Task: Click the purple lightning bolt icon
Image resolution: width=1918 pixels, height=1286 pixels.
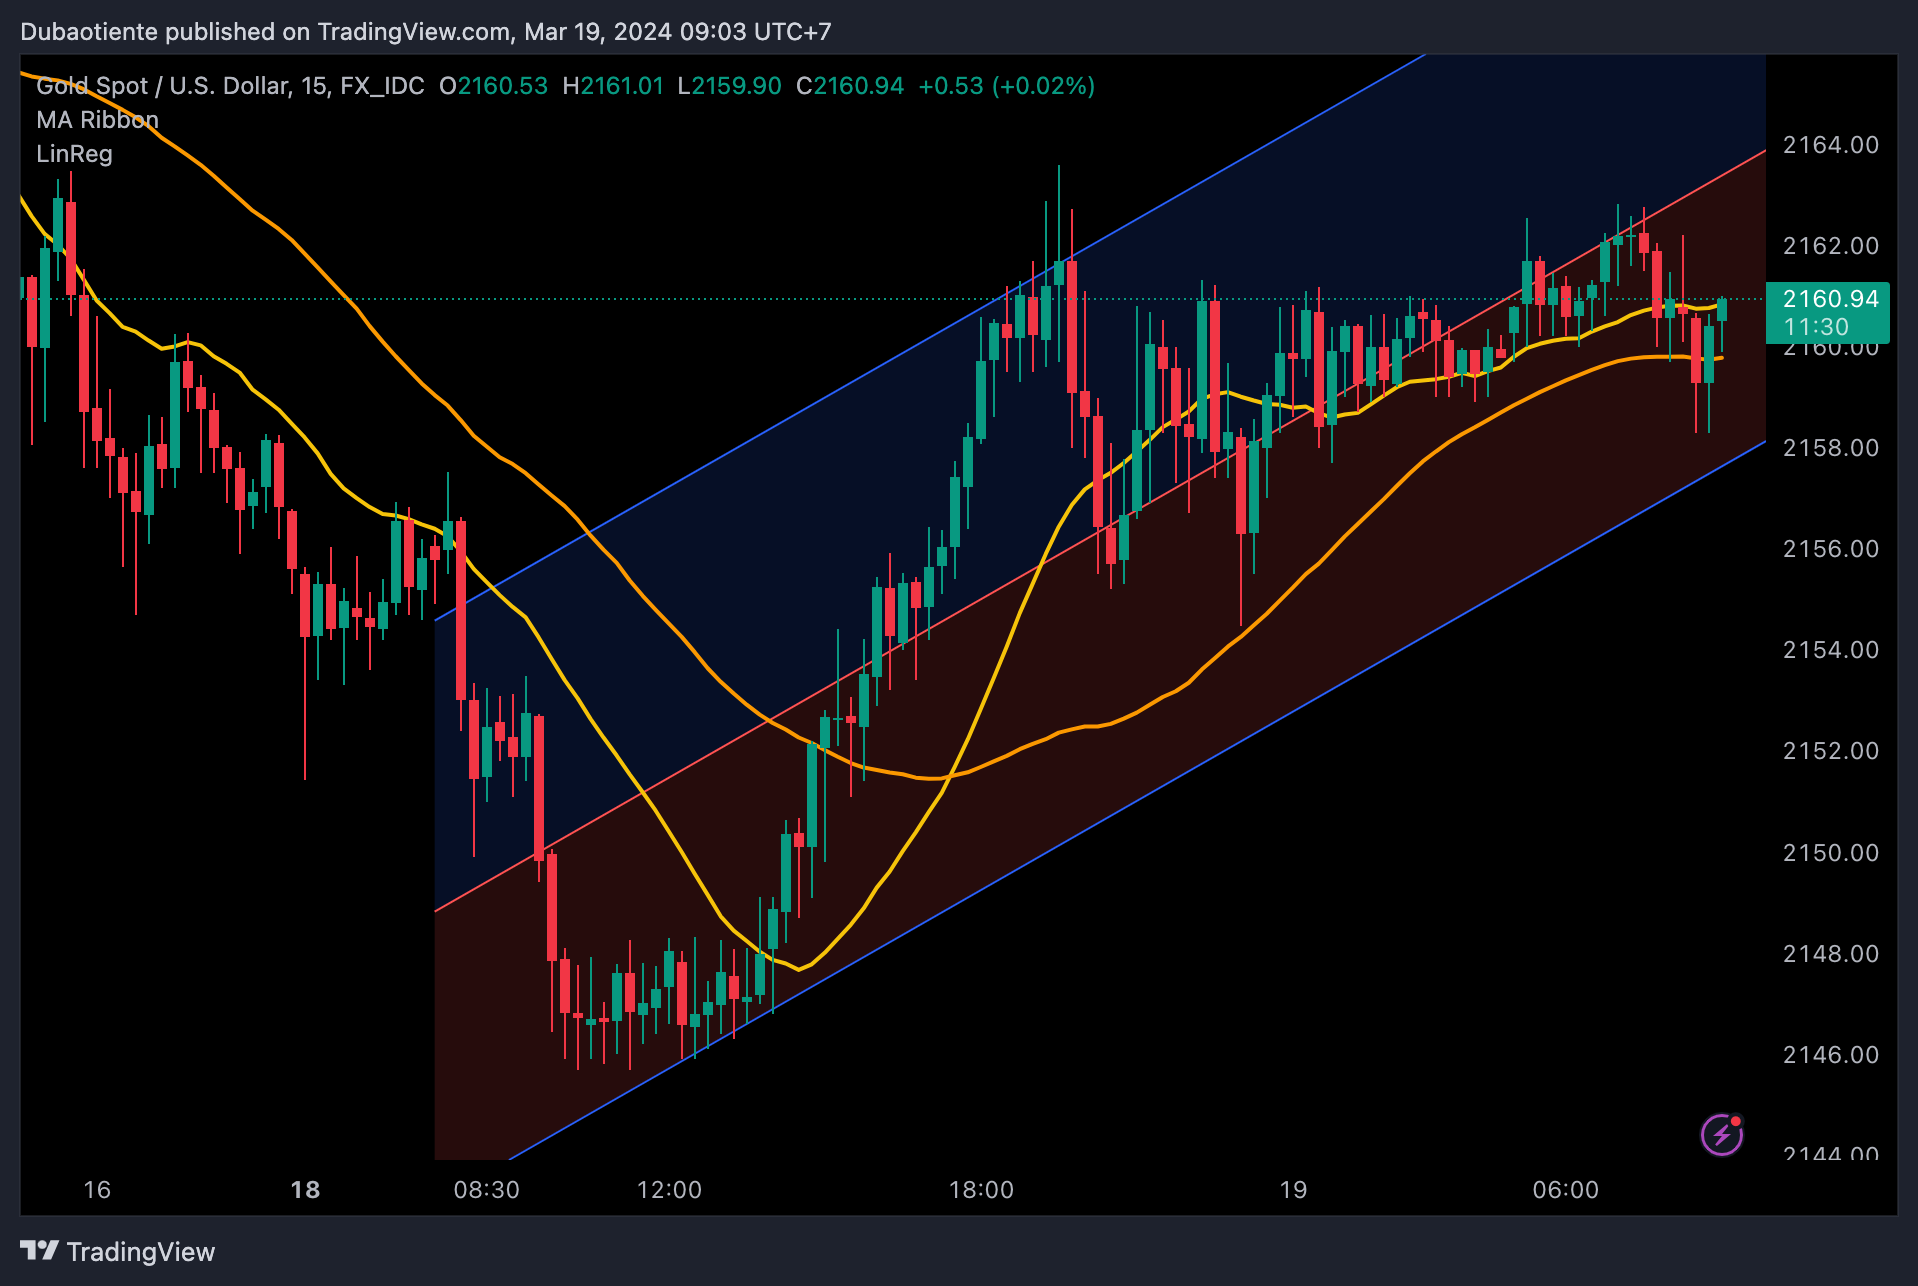Action: [x=1722, y=1135]
